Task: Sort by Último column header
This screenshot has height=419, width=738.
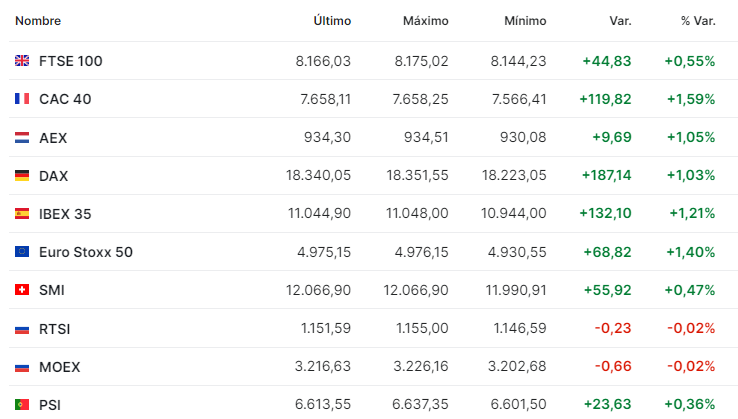Action: pos(332,21)
